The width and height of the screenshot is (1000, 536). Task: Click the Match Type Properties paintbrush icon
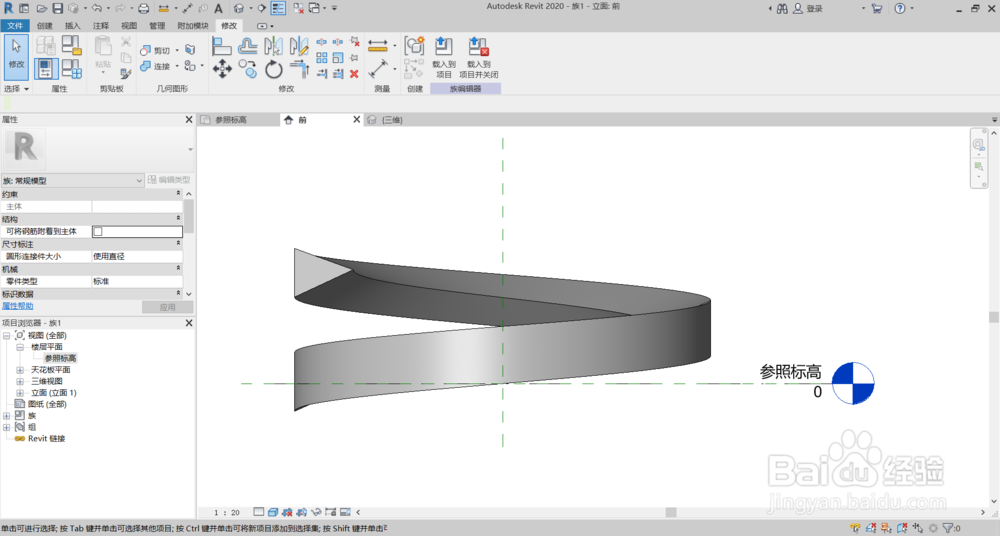click(126, 74)
